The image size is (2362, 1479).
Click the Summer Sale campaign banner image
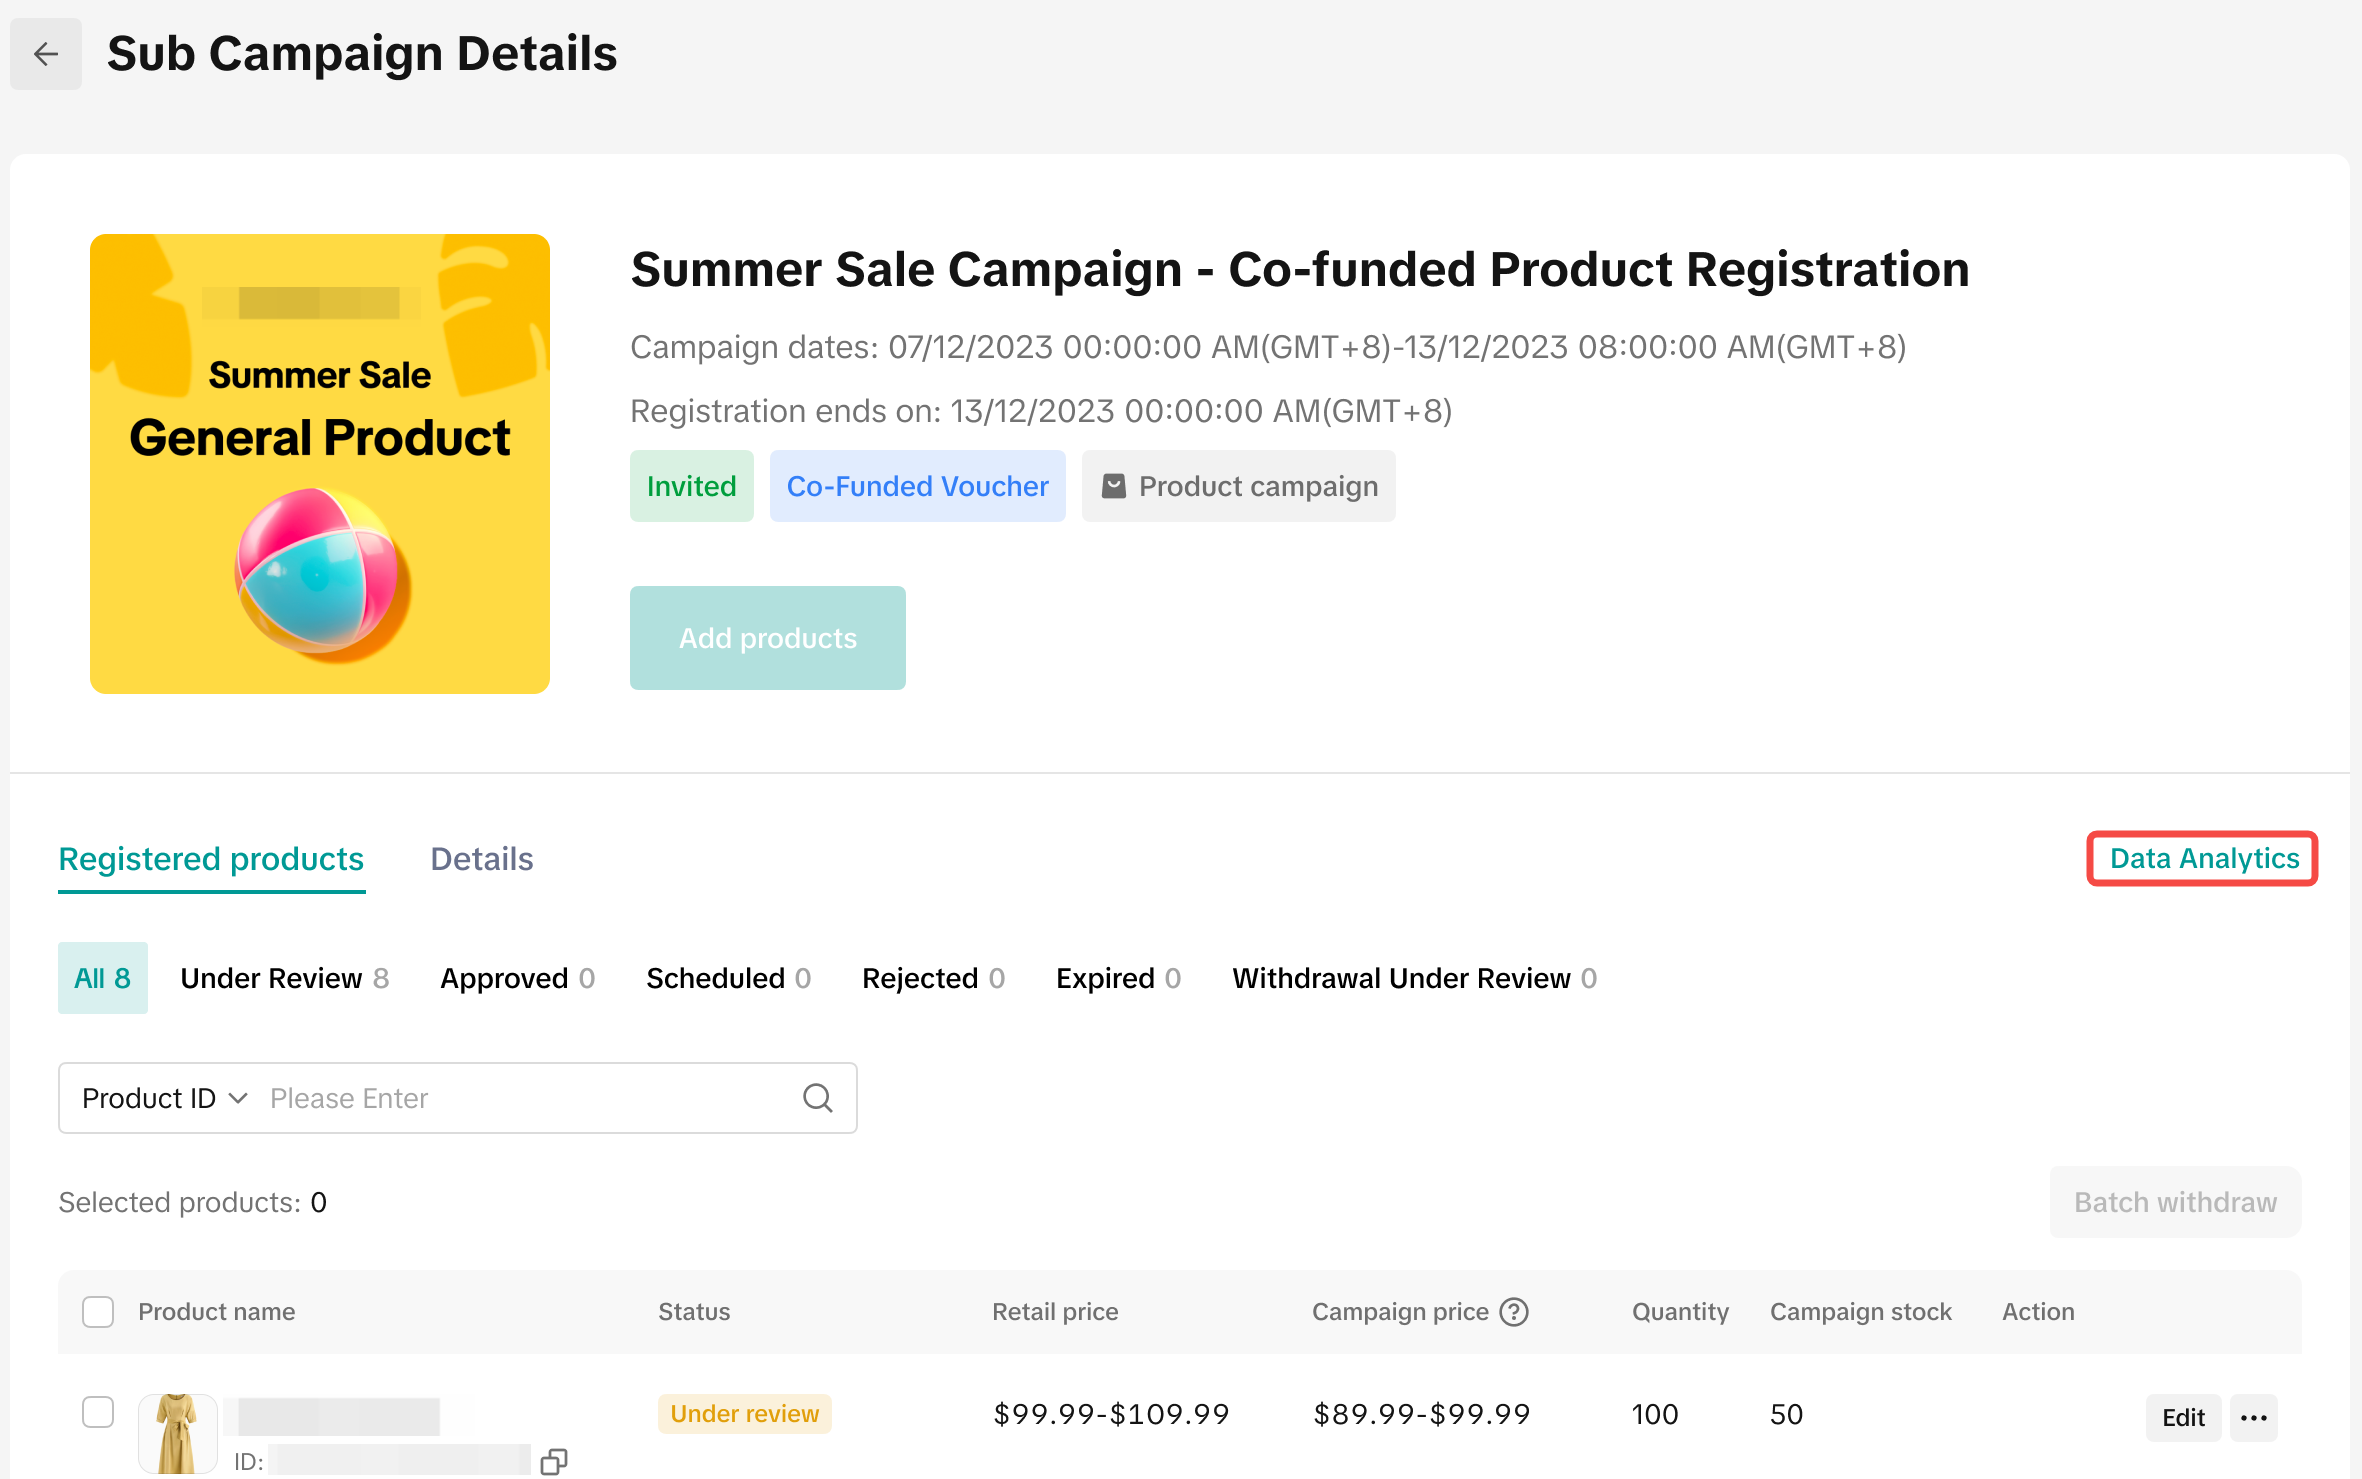[x=320, y=464]
